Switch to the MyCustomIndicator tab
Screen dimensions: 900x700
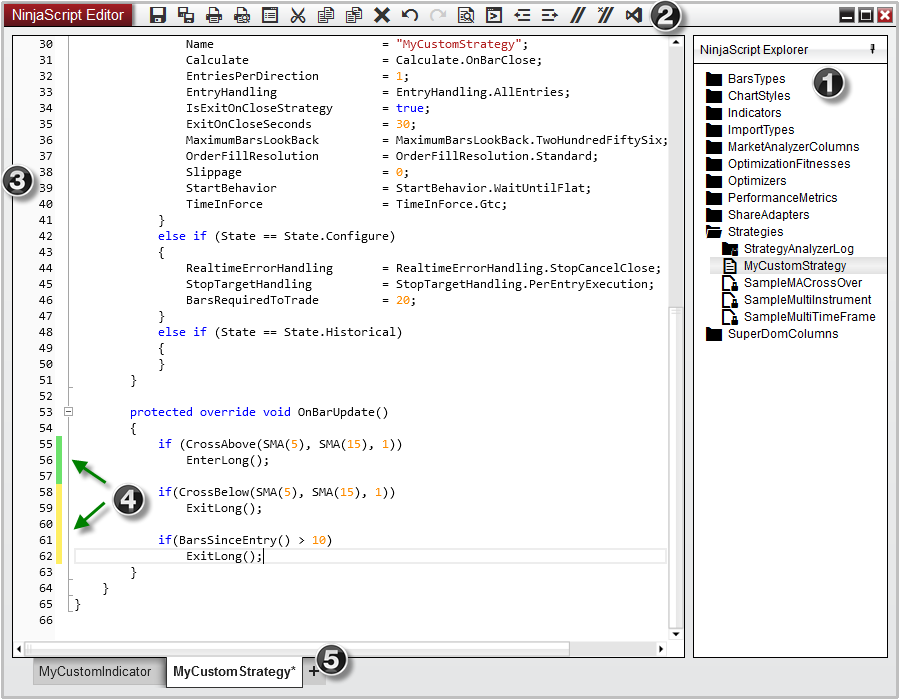(96, 671)
